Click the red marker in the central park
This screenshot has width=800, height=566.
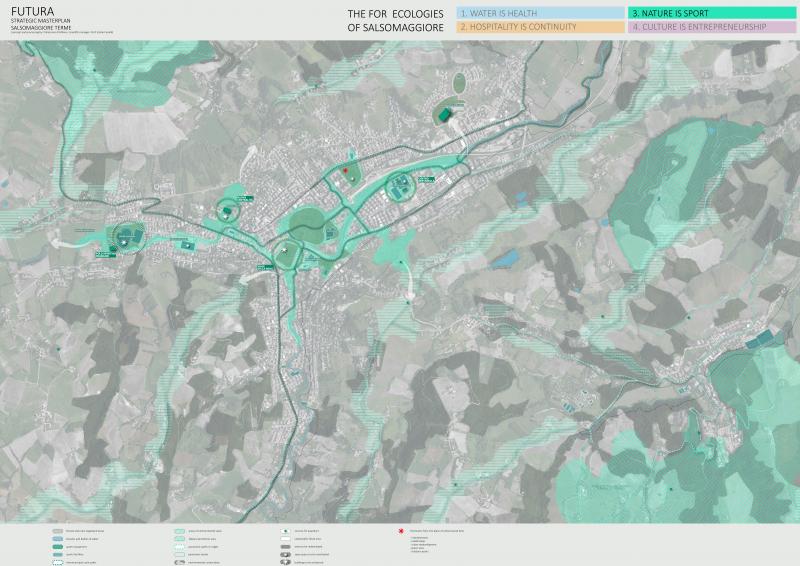[x=345, y=172]
